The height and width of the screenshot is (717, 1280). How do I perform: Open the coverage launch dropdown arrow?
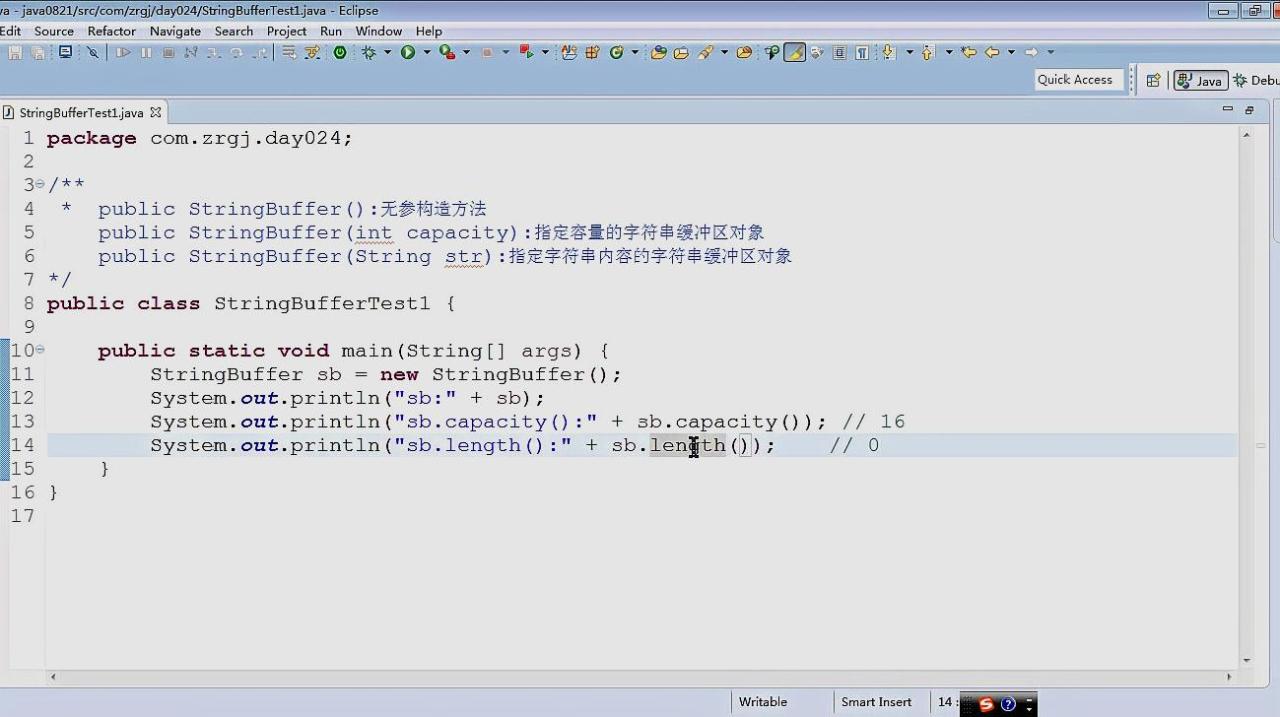pos(466,52)
